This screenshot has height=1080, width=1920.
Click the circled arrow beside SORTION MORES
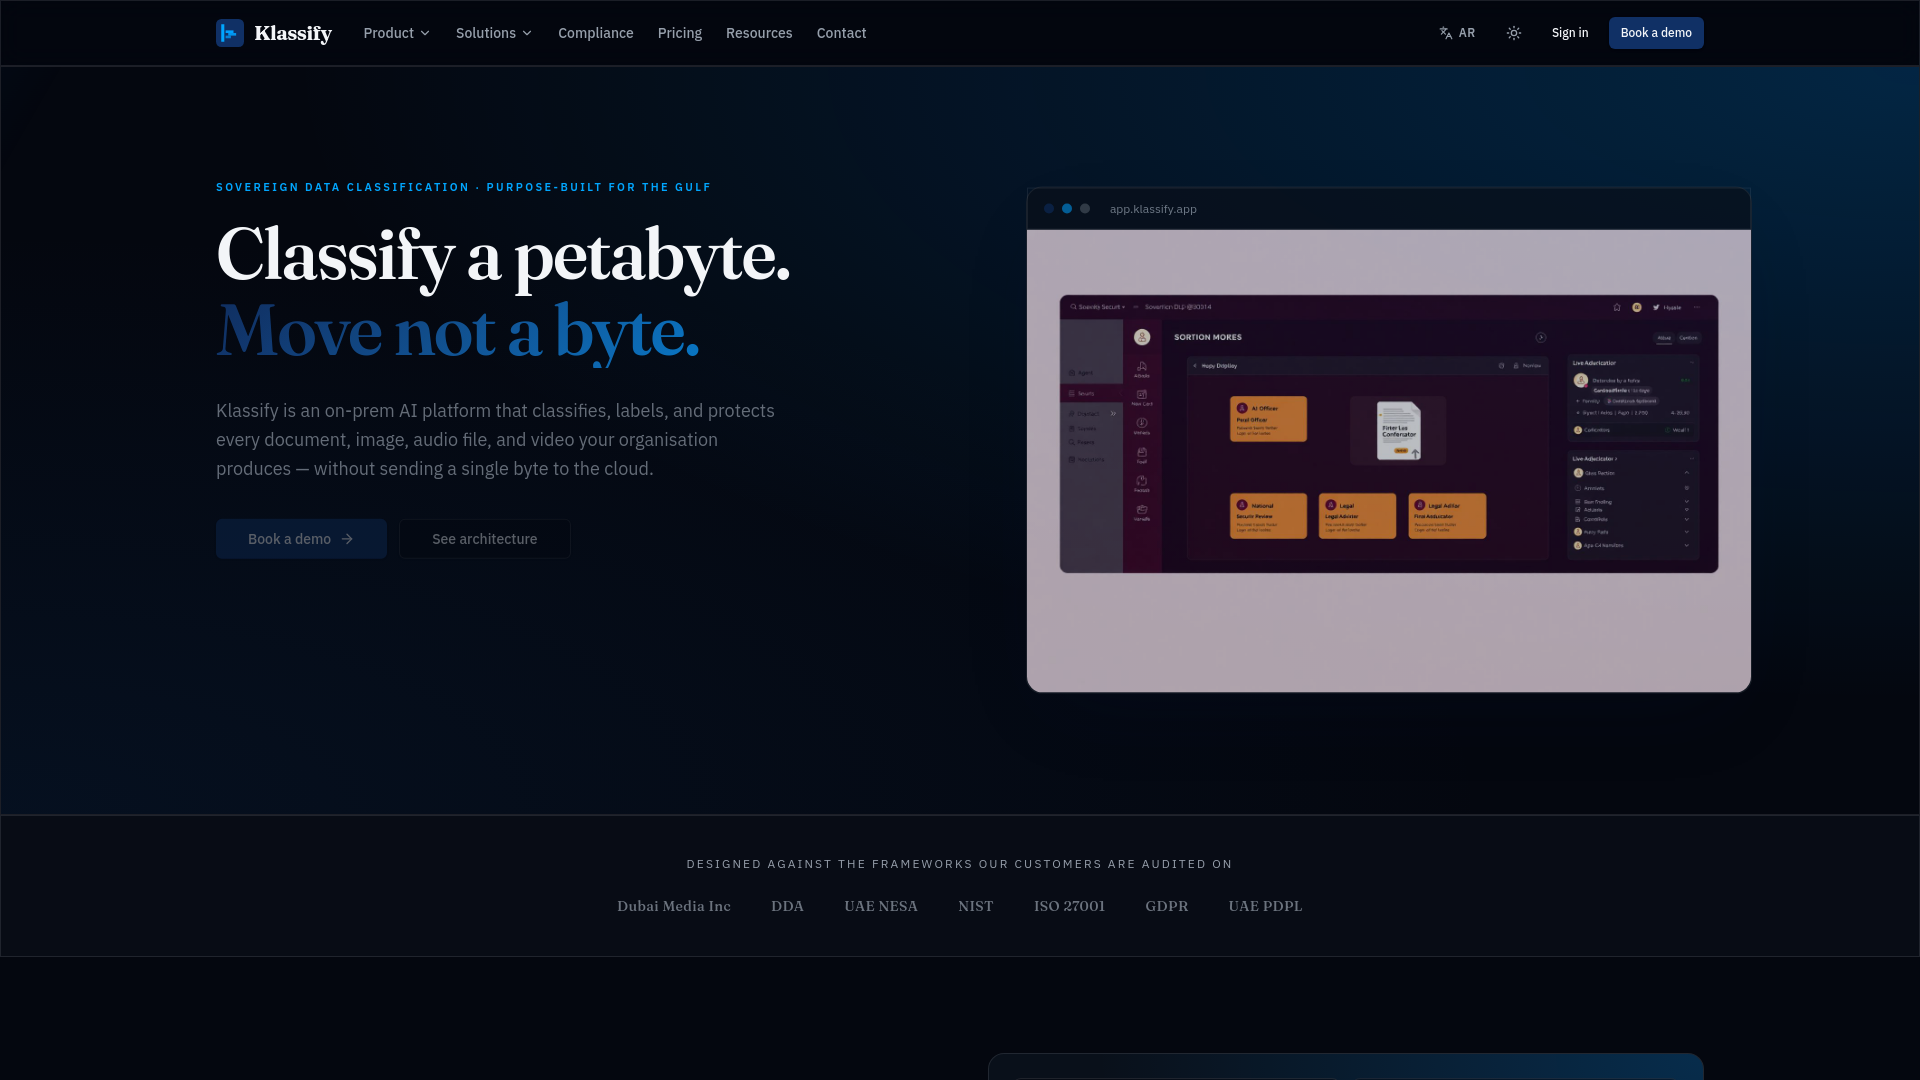[1541, 337]
